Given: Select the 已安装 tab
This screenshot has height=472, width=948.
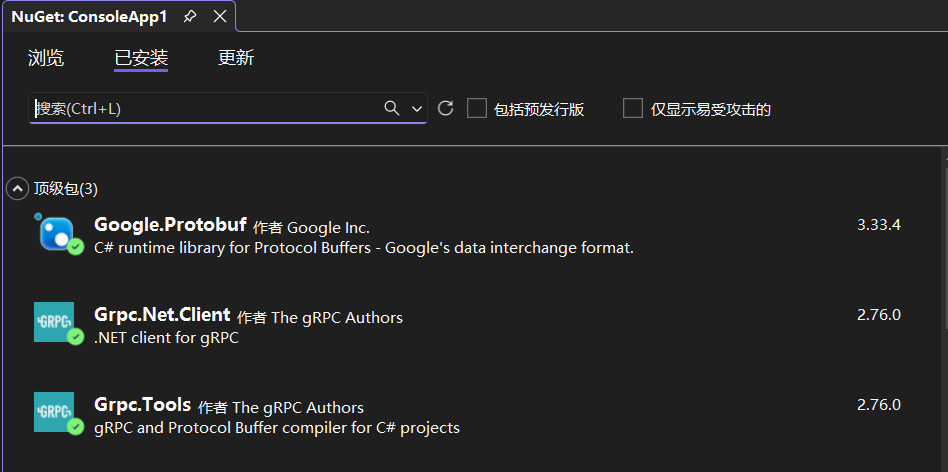Looking at the screenshot, I should (141, 58).
